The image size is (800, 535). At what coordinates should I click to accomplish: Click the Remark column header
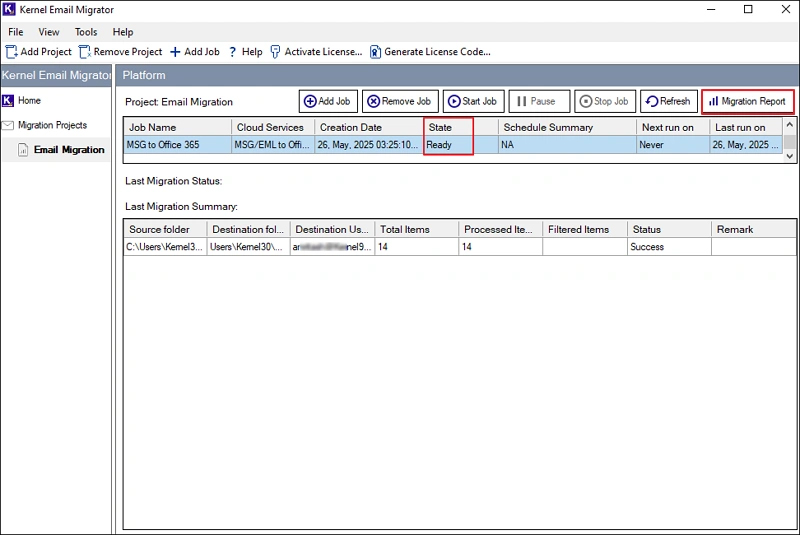754,230
